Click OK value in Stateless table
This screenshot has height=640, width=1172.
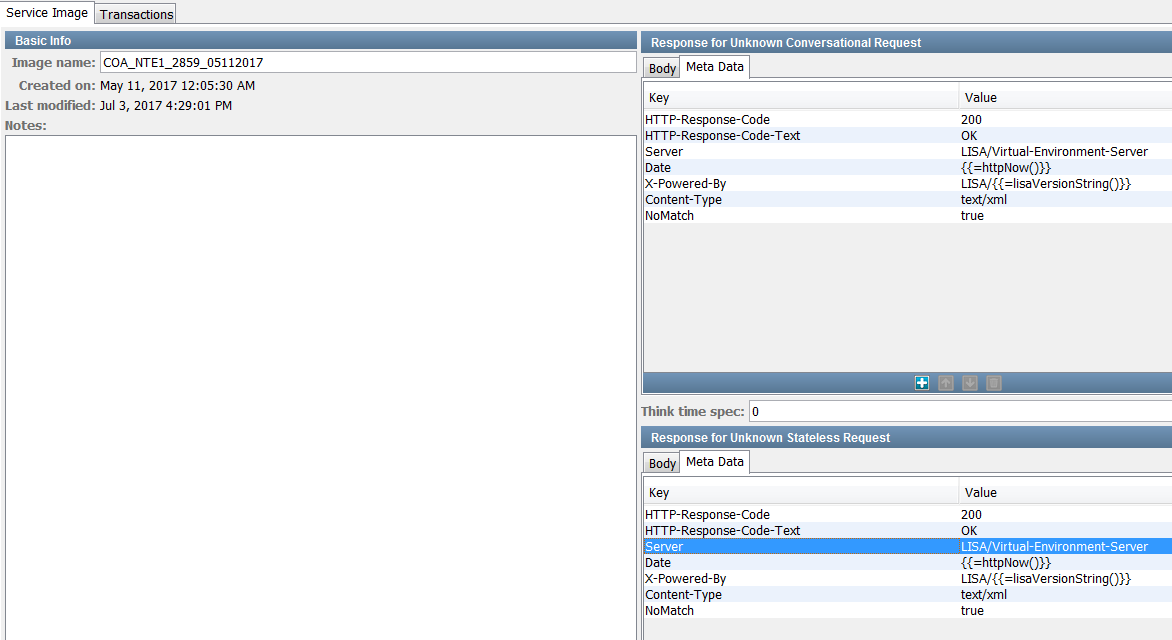pyautogui.click(x=969, y=531)
